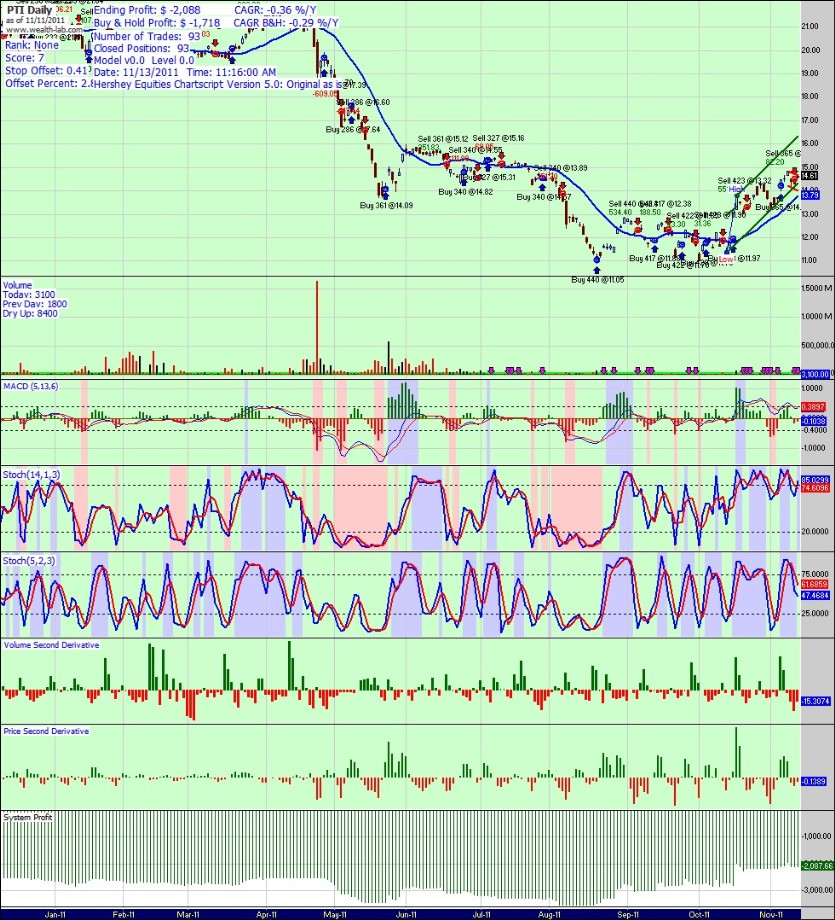Click the Buy 286 @17.64 arrow marker
This screenshot has height=920, width=835.
point(352,119)
